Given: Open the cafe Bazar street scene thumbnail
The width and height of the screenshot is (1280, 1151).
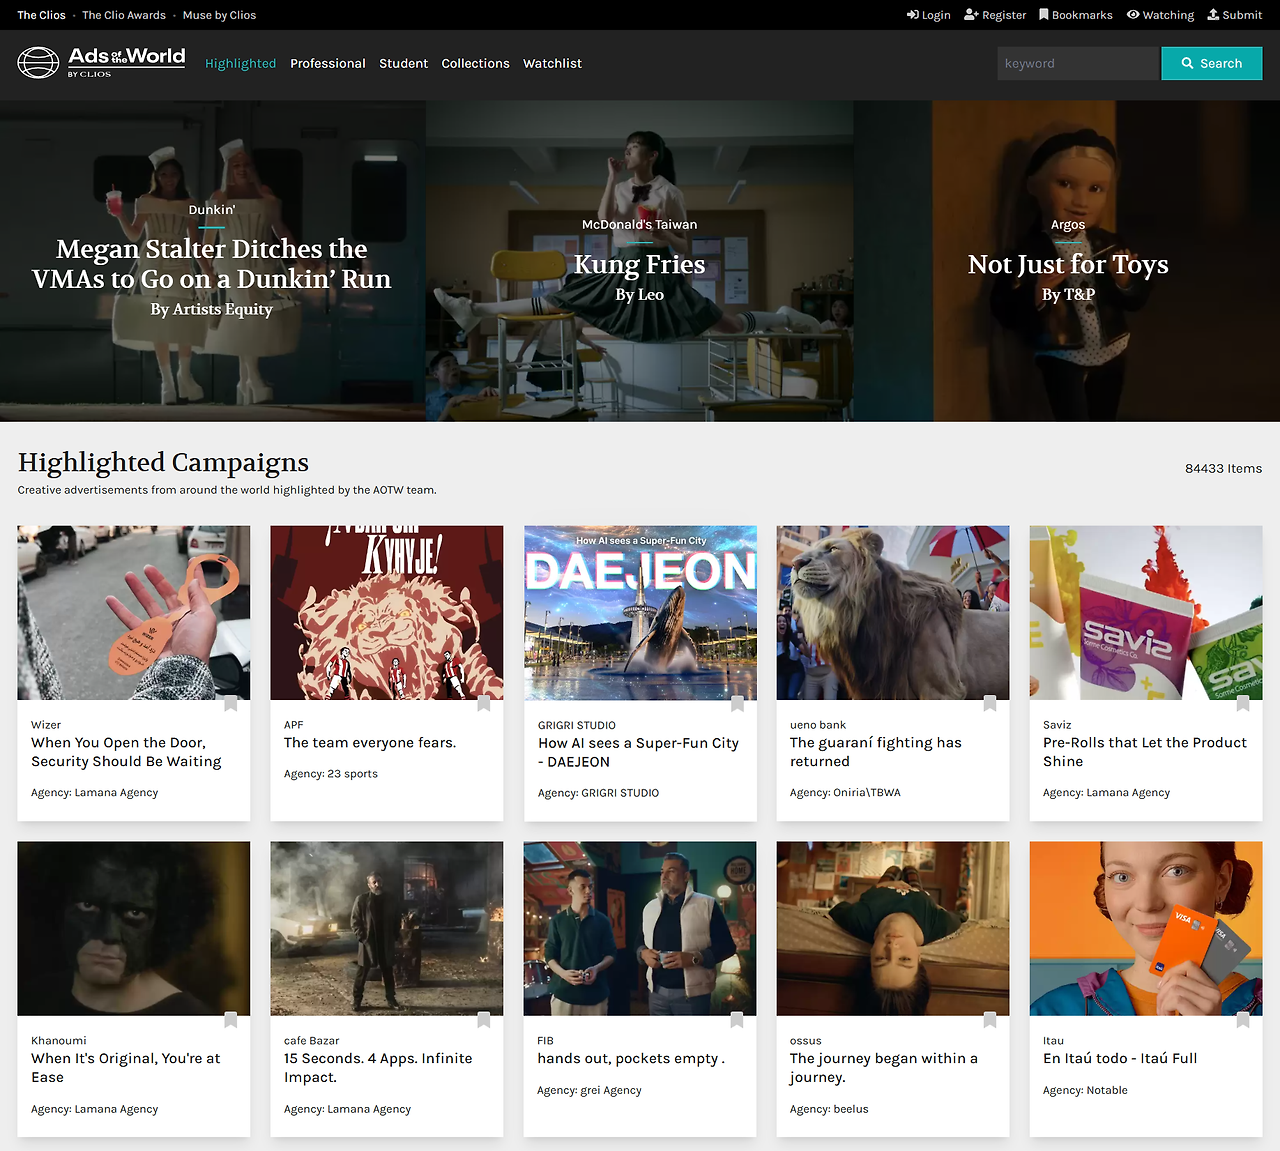Looking at the screenshot, I should coord(387,929).
